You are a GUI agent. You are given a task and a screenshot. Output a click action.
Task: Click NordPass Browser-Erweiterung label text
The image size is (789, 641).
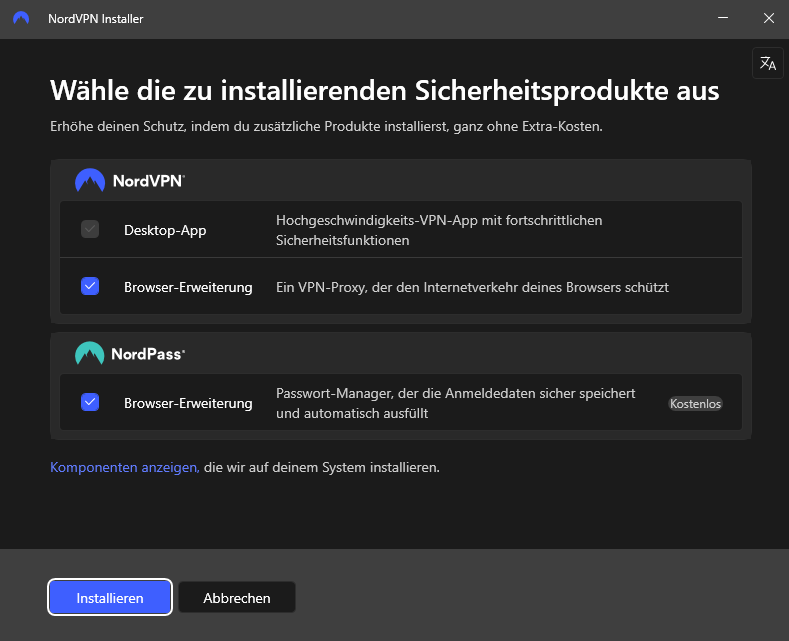pos(188,403)
